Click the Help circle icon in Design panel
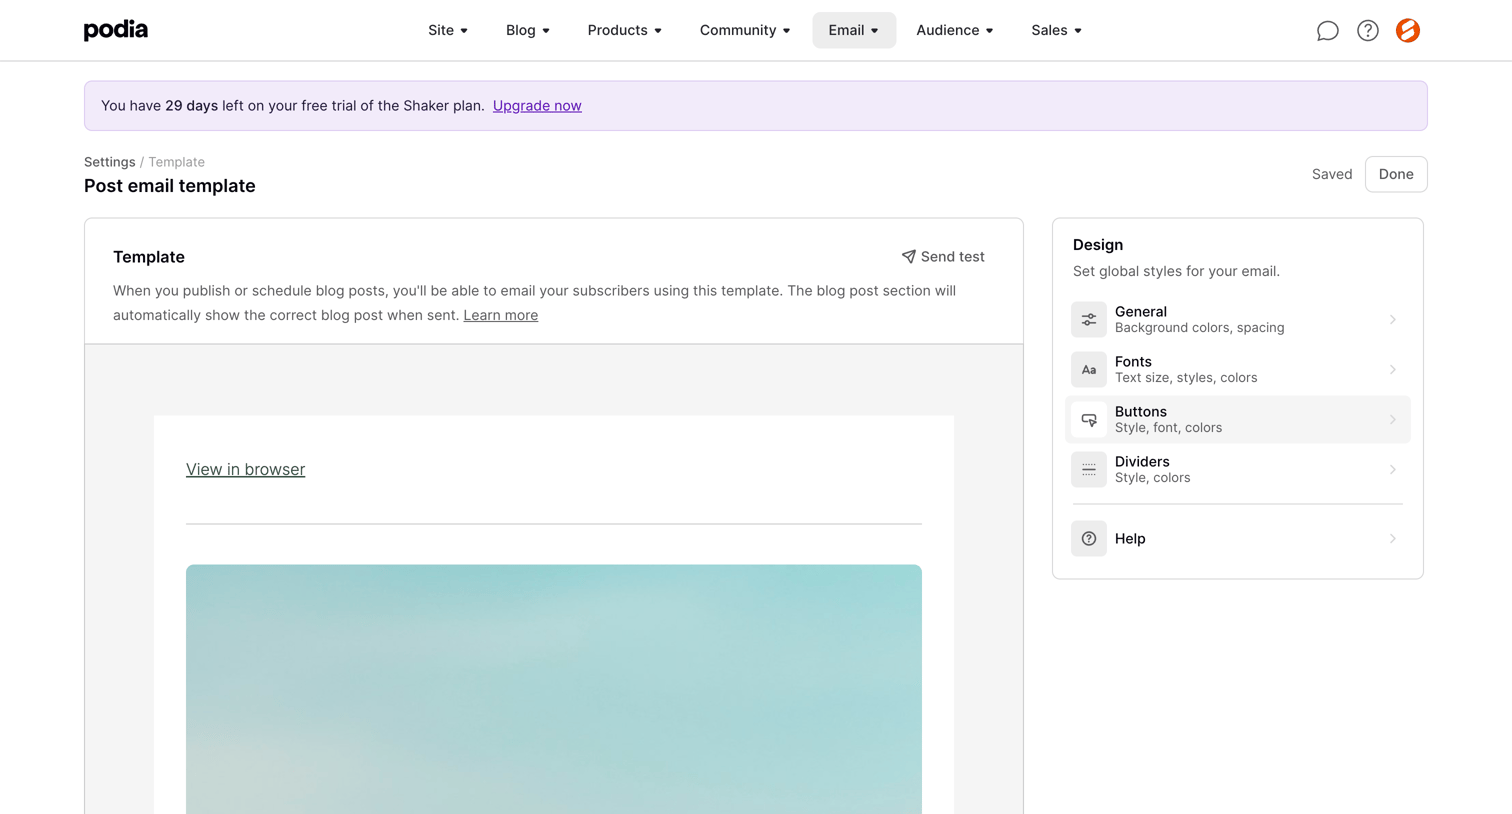Viewport: 1512px width, 814px height. (x=1089, y=539)
